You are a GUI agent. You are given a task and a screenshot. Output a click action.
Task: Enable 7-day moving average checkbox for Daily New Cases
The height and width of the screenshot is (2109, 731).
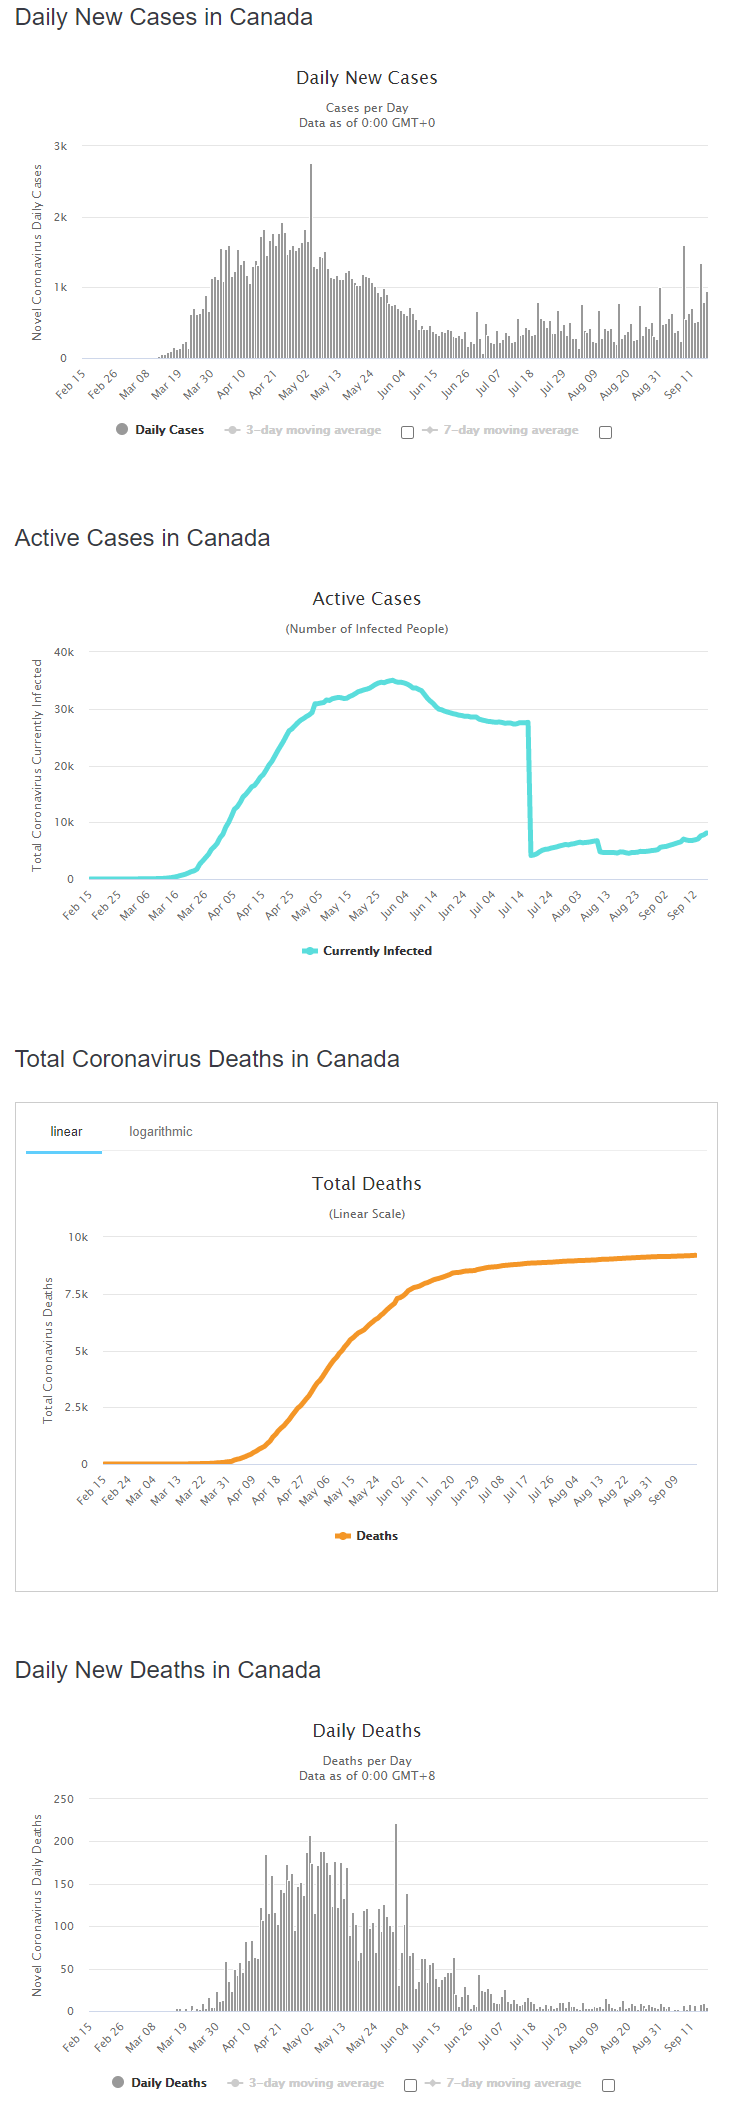(605, 432)
